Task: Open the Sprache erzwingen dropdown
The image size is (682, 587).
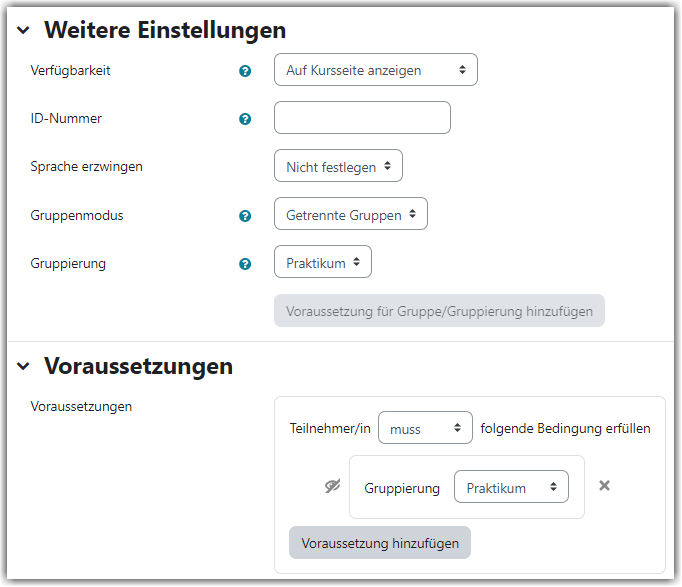Action: [x=338, y=166]
